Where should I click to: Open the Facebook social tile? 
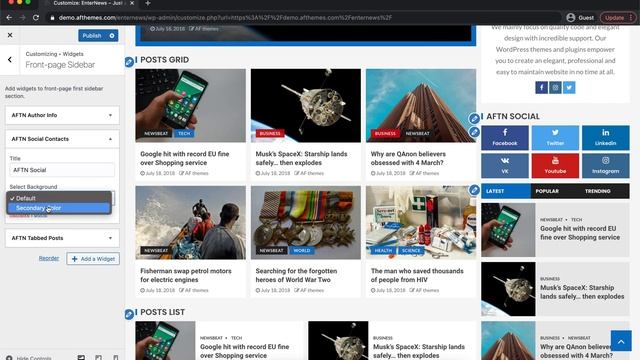[x=505, y=138]
